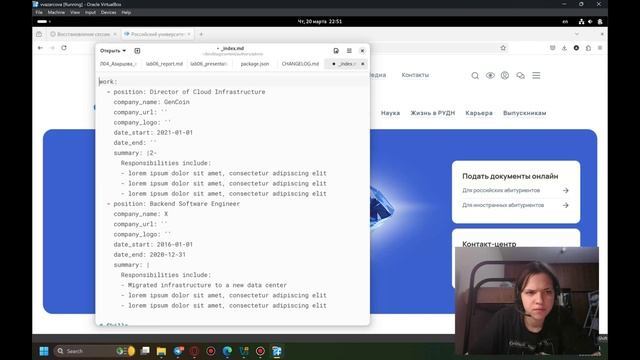
Task: Open the text editor hamburger menu
Action: (x=349, y=51)
